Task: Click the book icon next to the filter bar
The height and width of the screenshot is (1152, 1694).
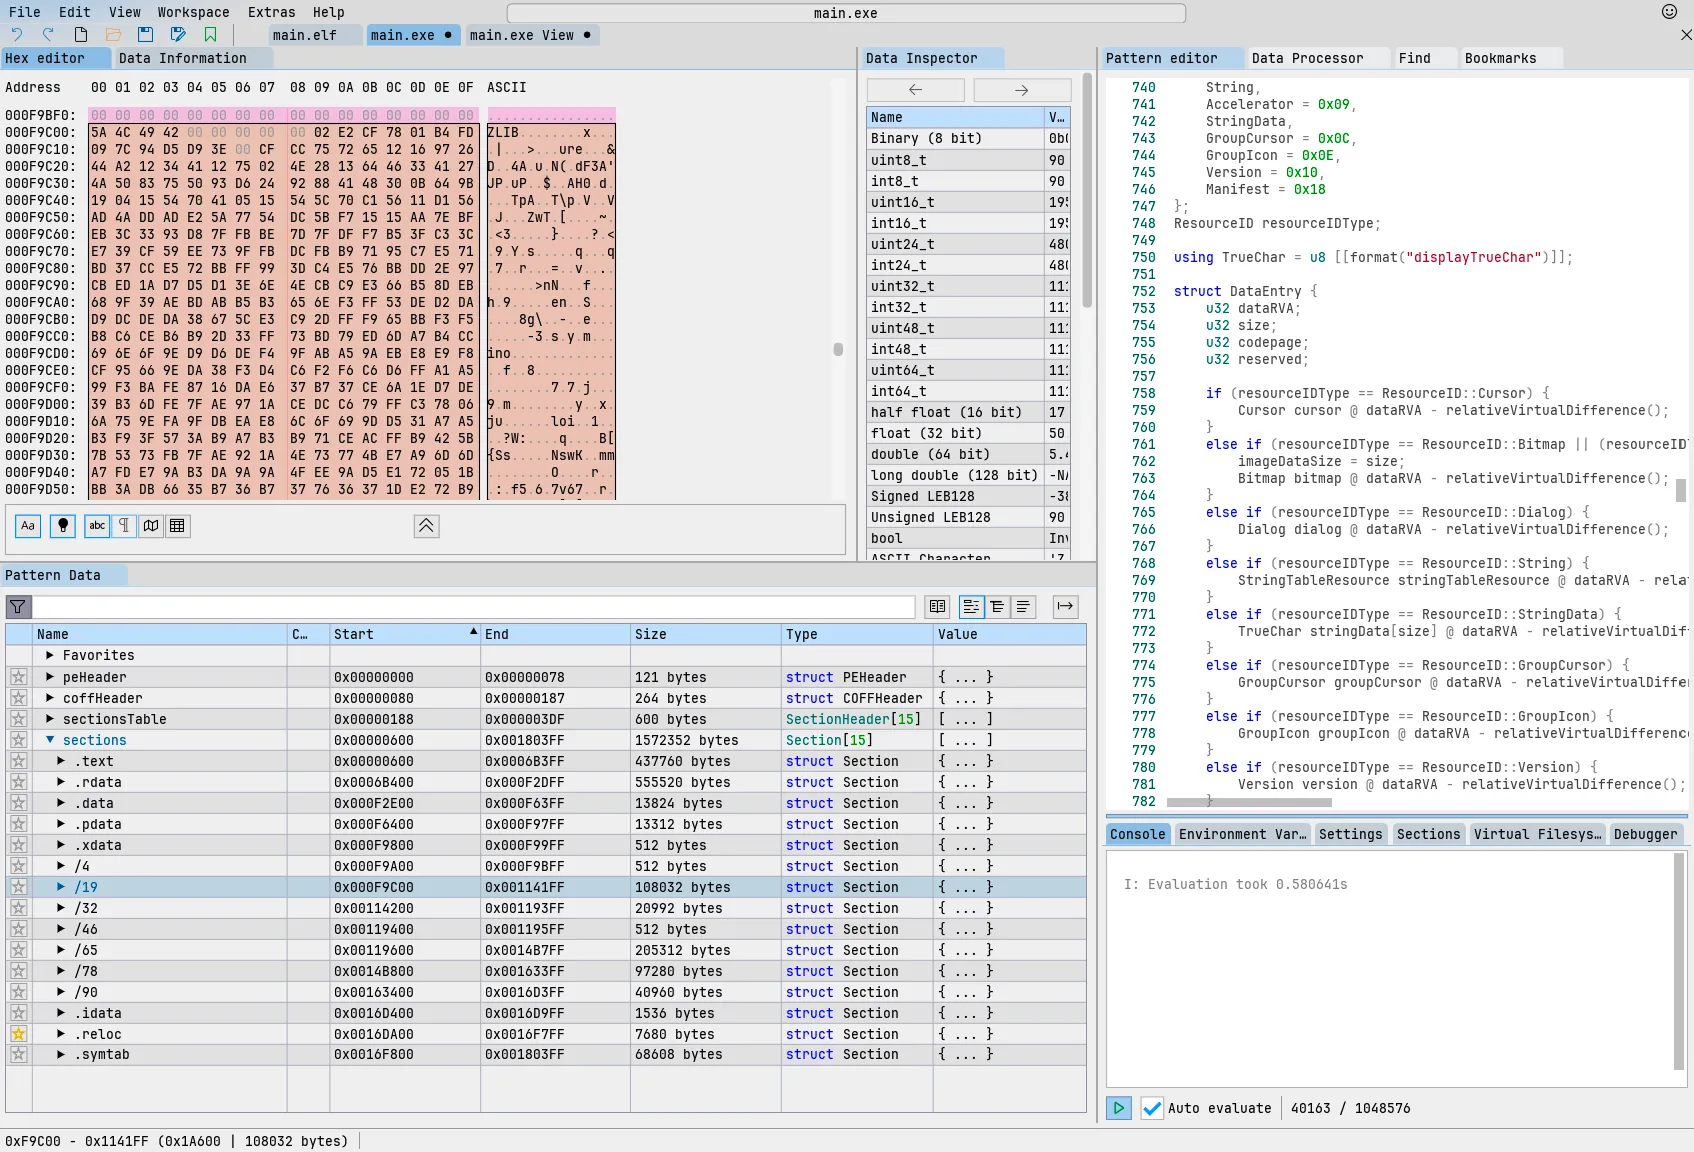Action: 937,607
